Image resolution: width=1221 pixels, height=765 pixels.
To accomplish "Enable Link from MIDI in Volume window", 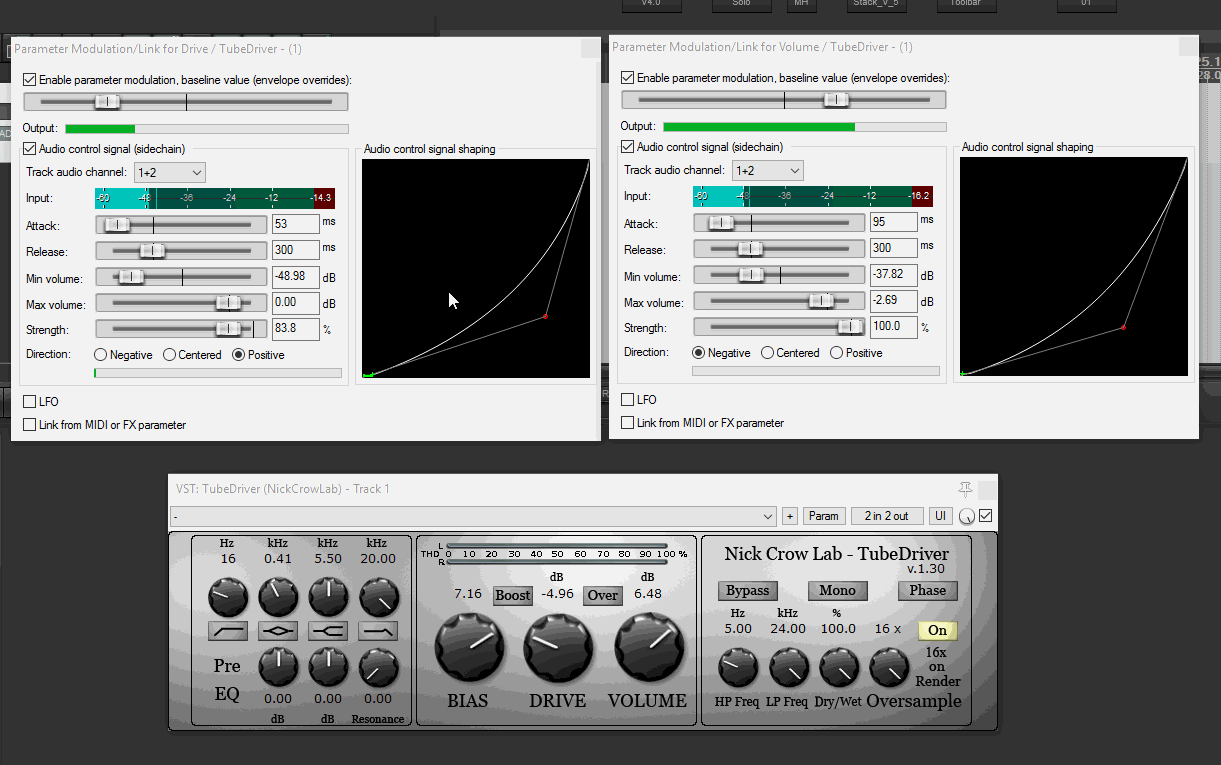I will pyautogui.click(x=628, y=422).
